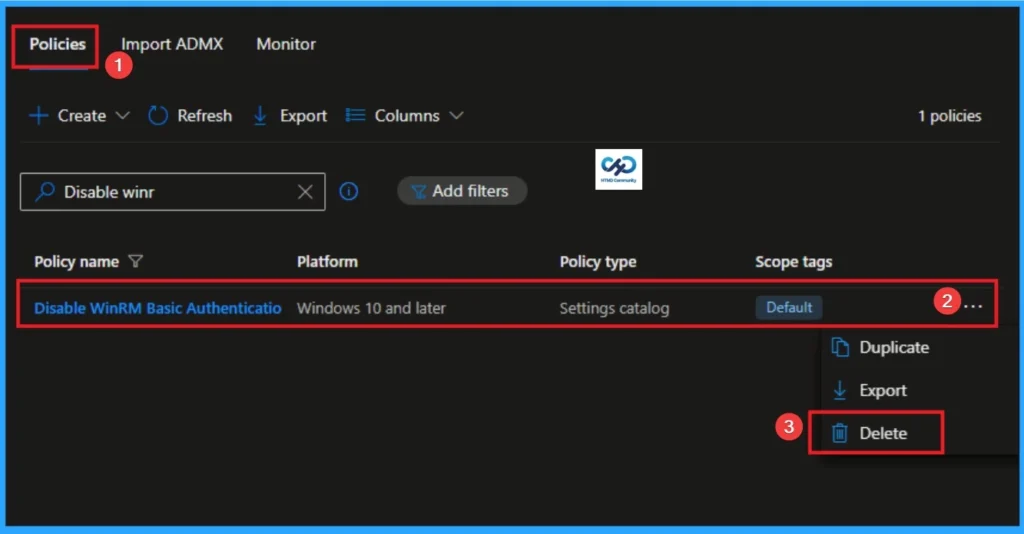The image size is (1024, 534).
Task: Click the Refresh button label
Action: 204,116
